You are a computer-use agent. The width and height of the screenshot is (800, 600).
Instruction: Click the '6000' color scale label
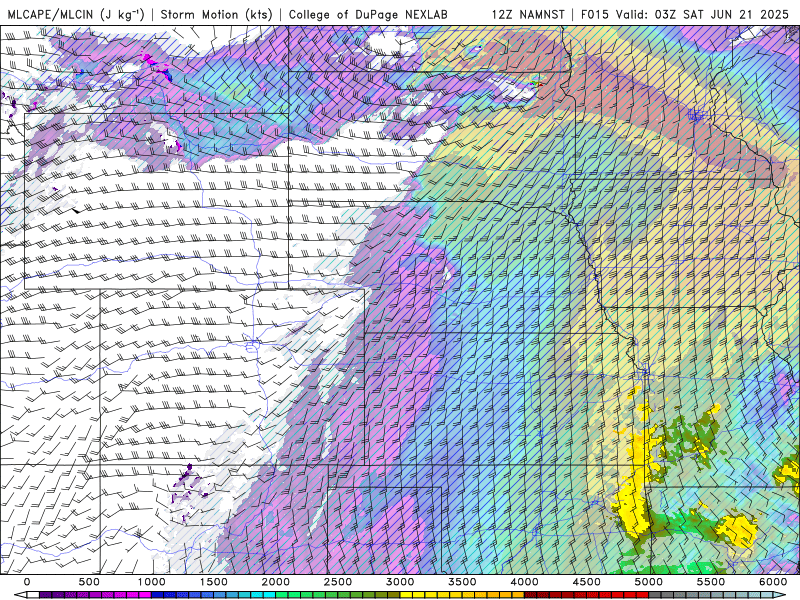773,582
